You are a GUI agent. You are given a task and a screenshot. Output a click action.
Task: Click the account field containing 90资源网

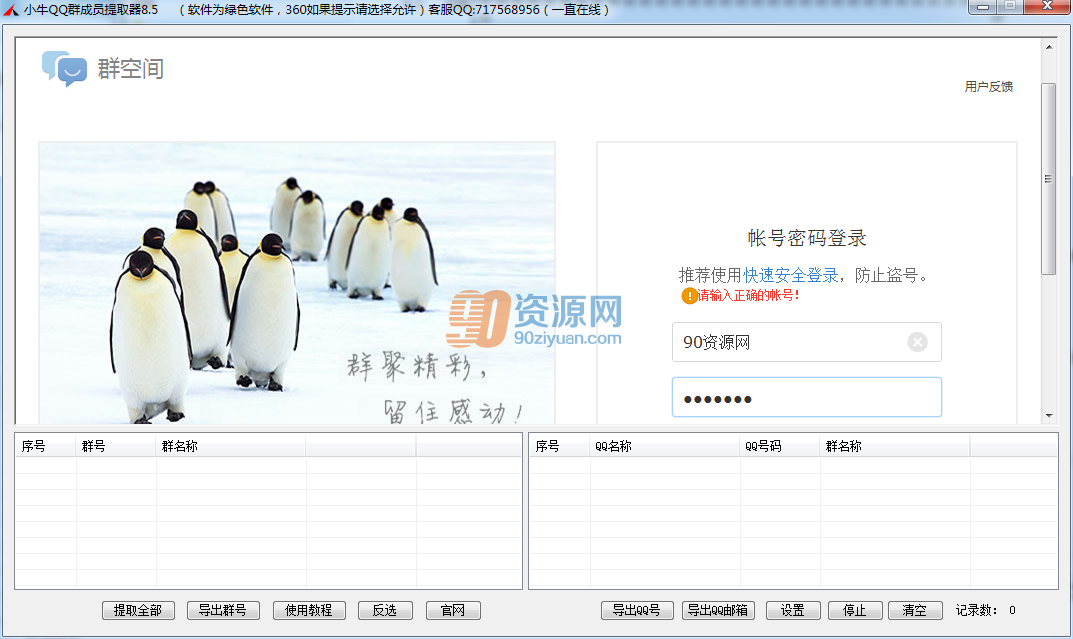coord(807,342)
